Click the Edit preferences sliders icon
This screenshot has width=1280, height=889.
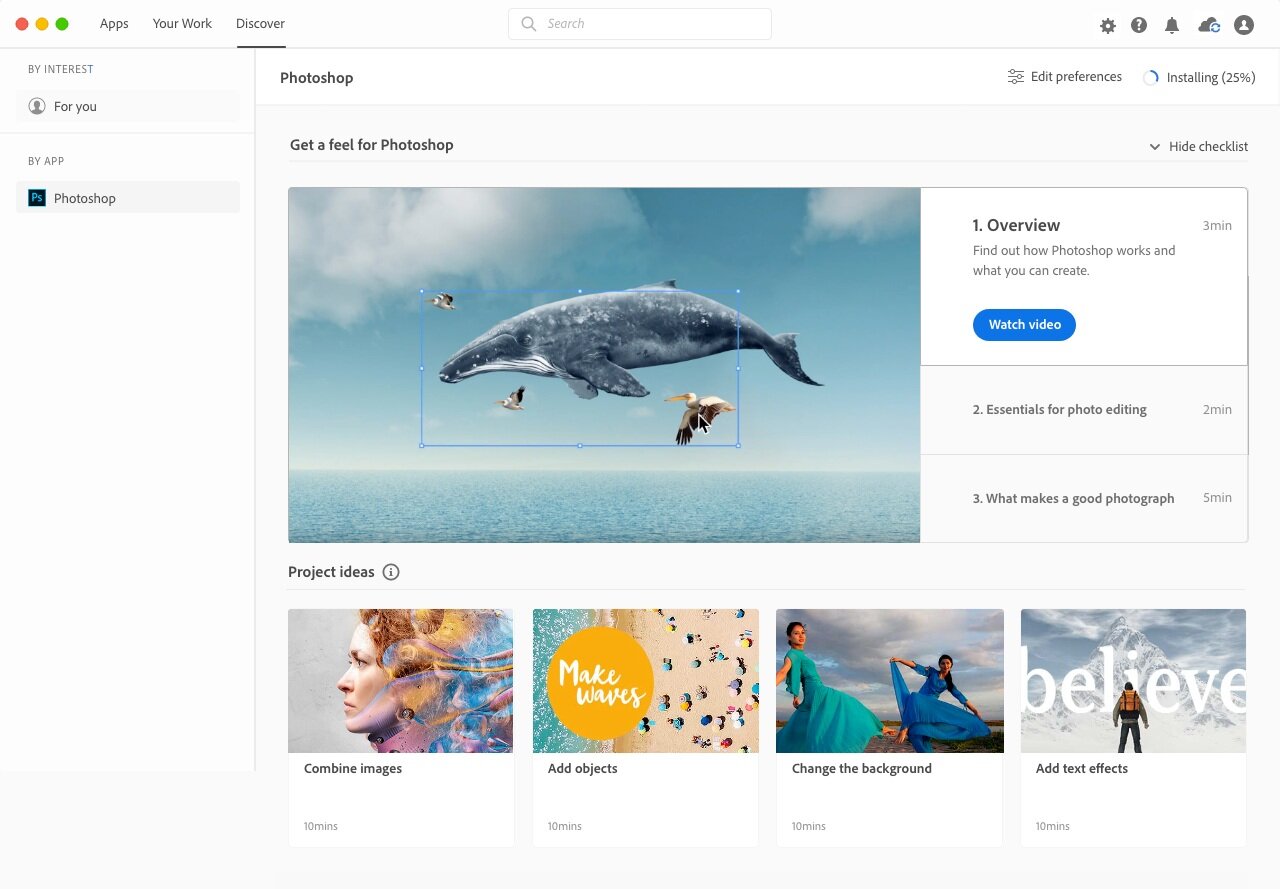pos(1016,77)
